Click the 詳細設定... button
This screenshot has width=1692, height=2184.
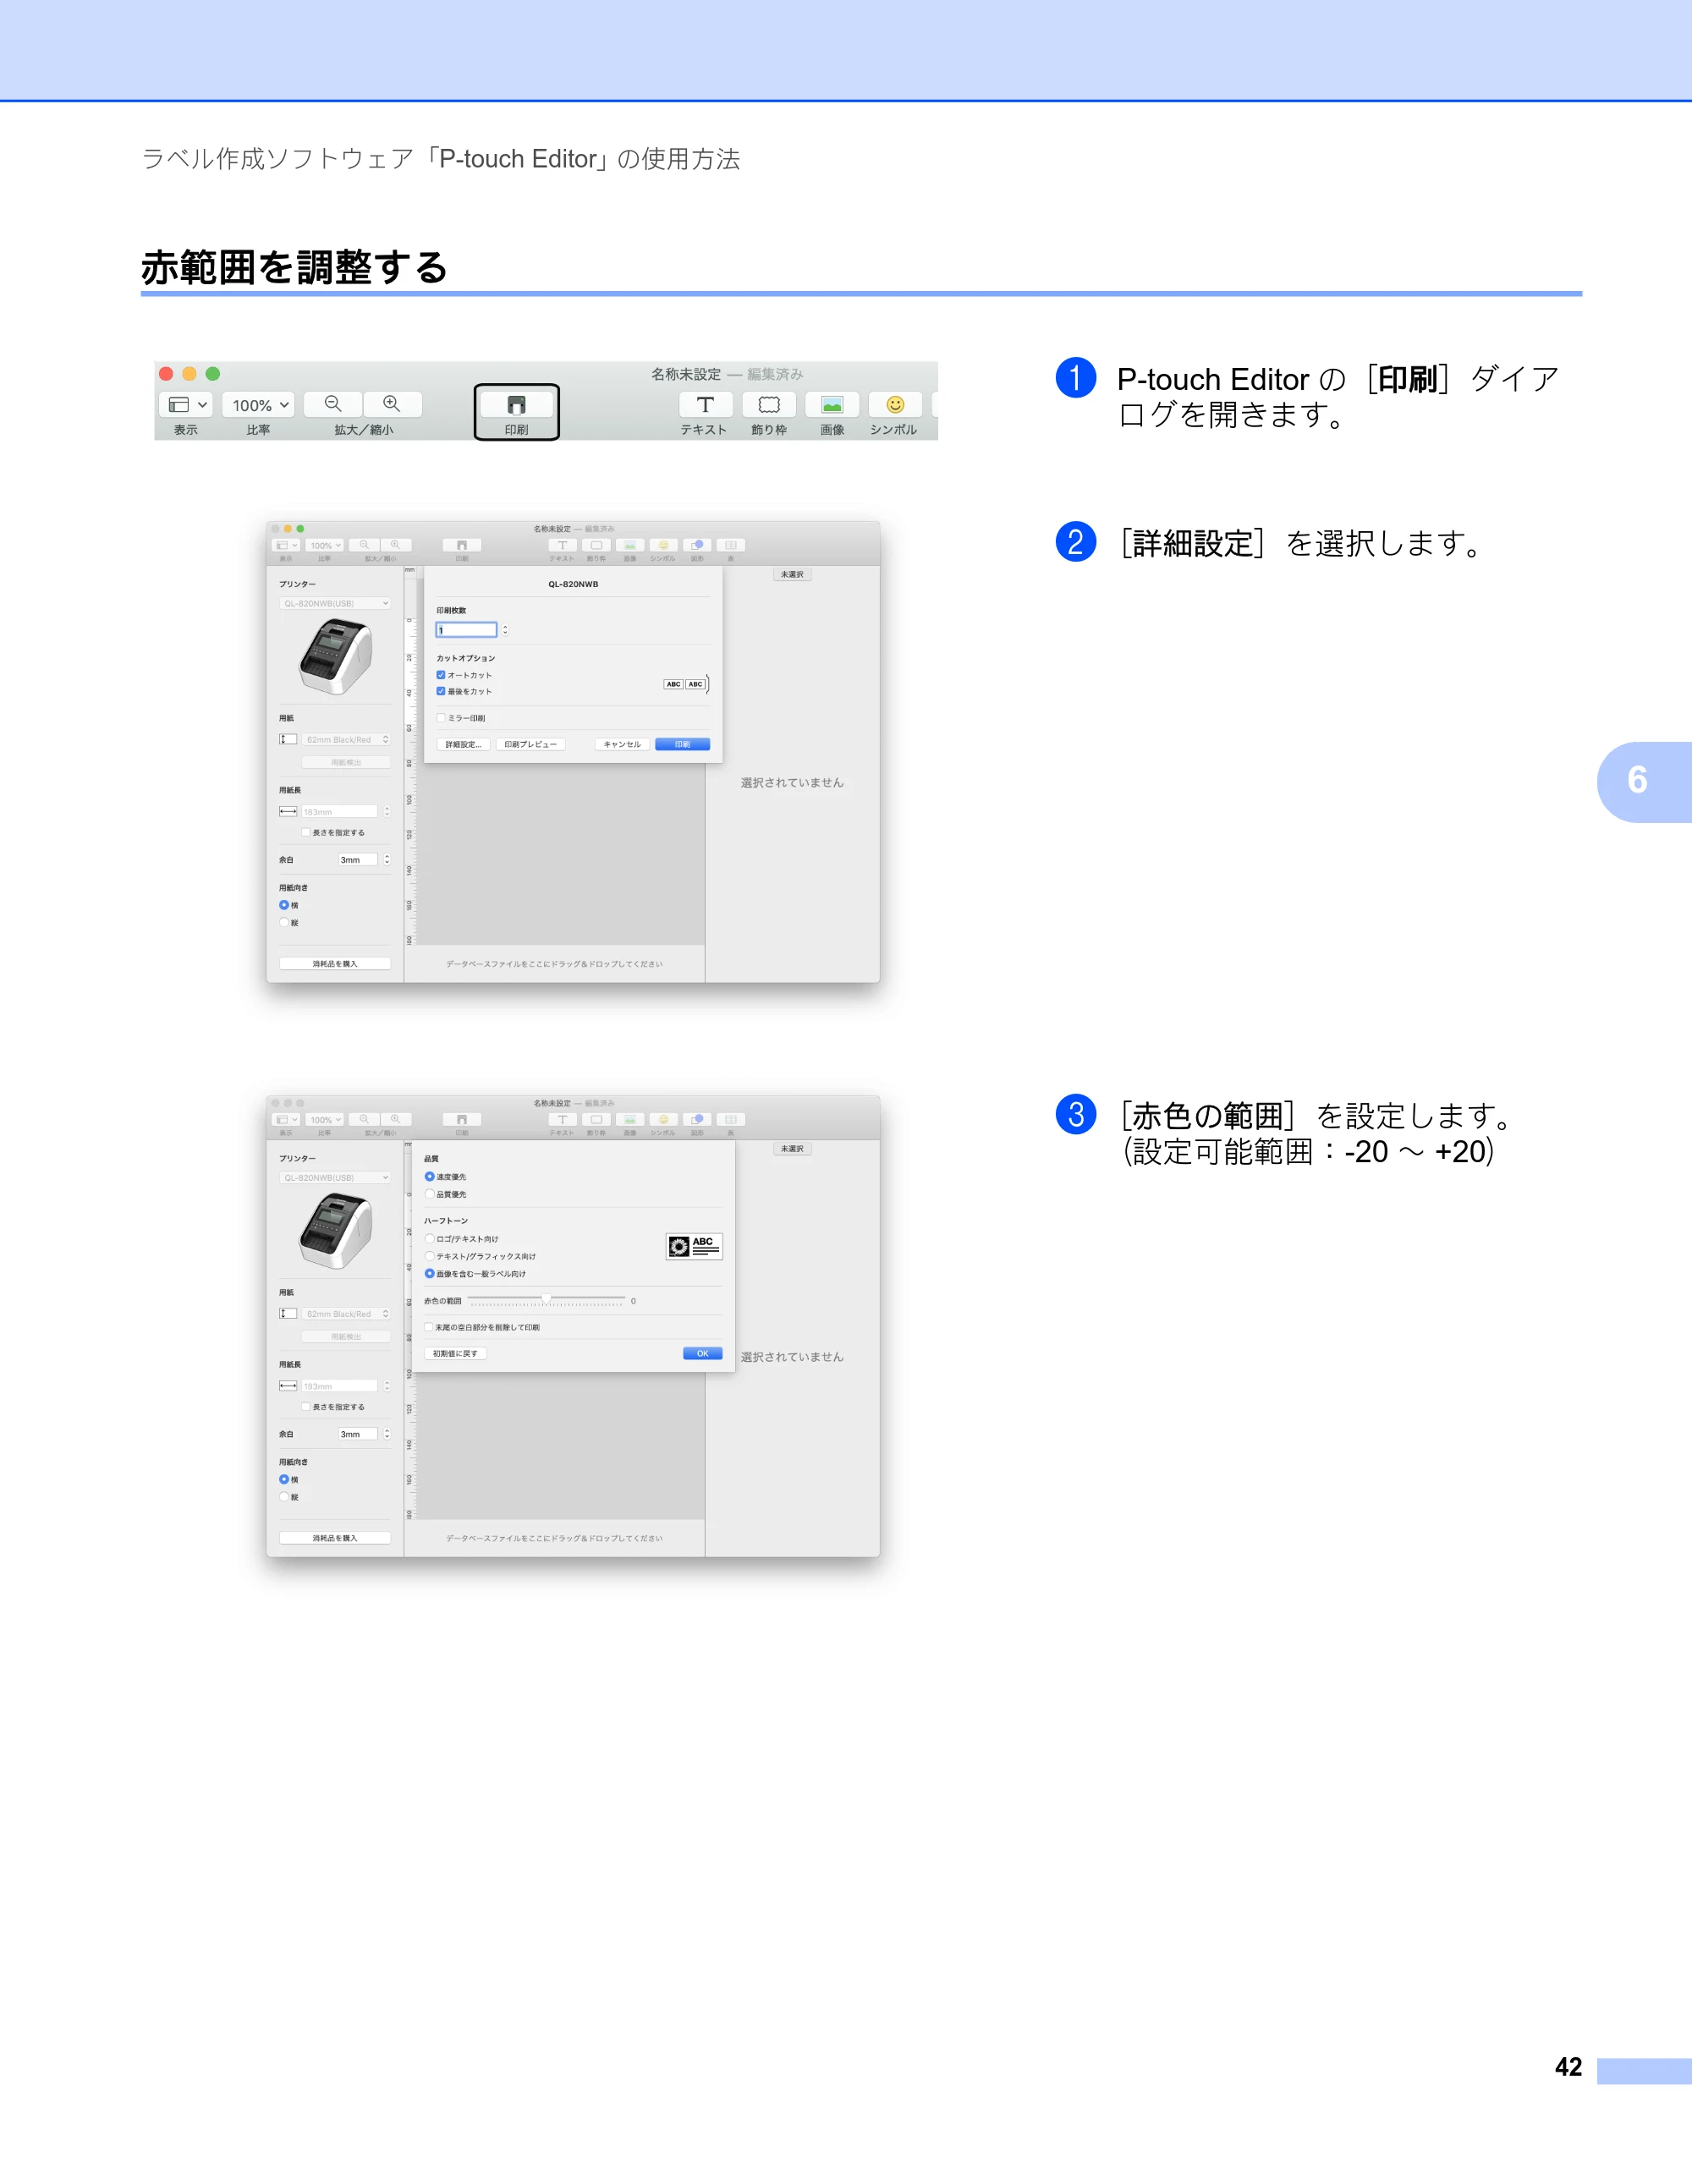tap(464, 744)
